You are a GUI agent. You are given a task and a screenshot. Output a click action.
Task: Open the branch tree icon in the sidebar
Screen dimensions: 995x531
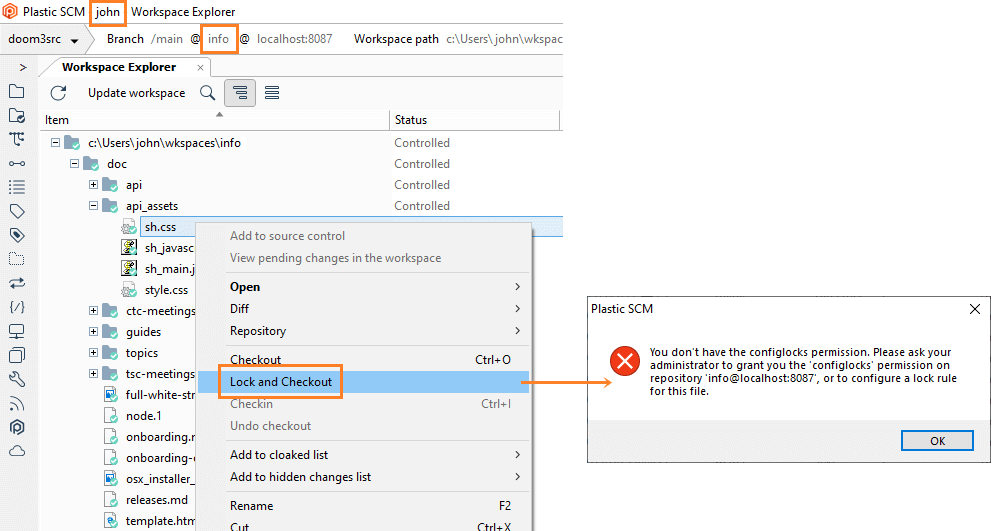coord(16,139)
